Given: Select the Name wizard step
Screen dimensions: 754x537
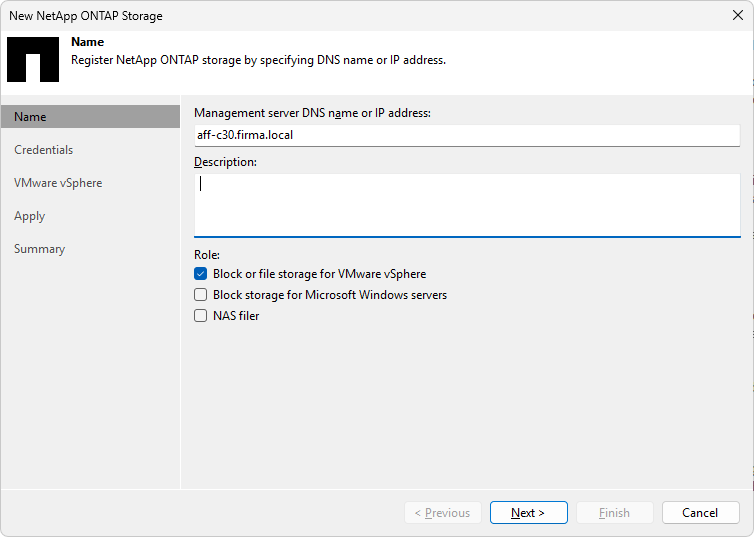Looking at the screenshot, I should pos(90,117).
